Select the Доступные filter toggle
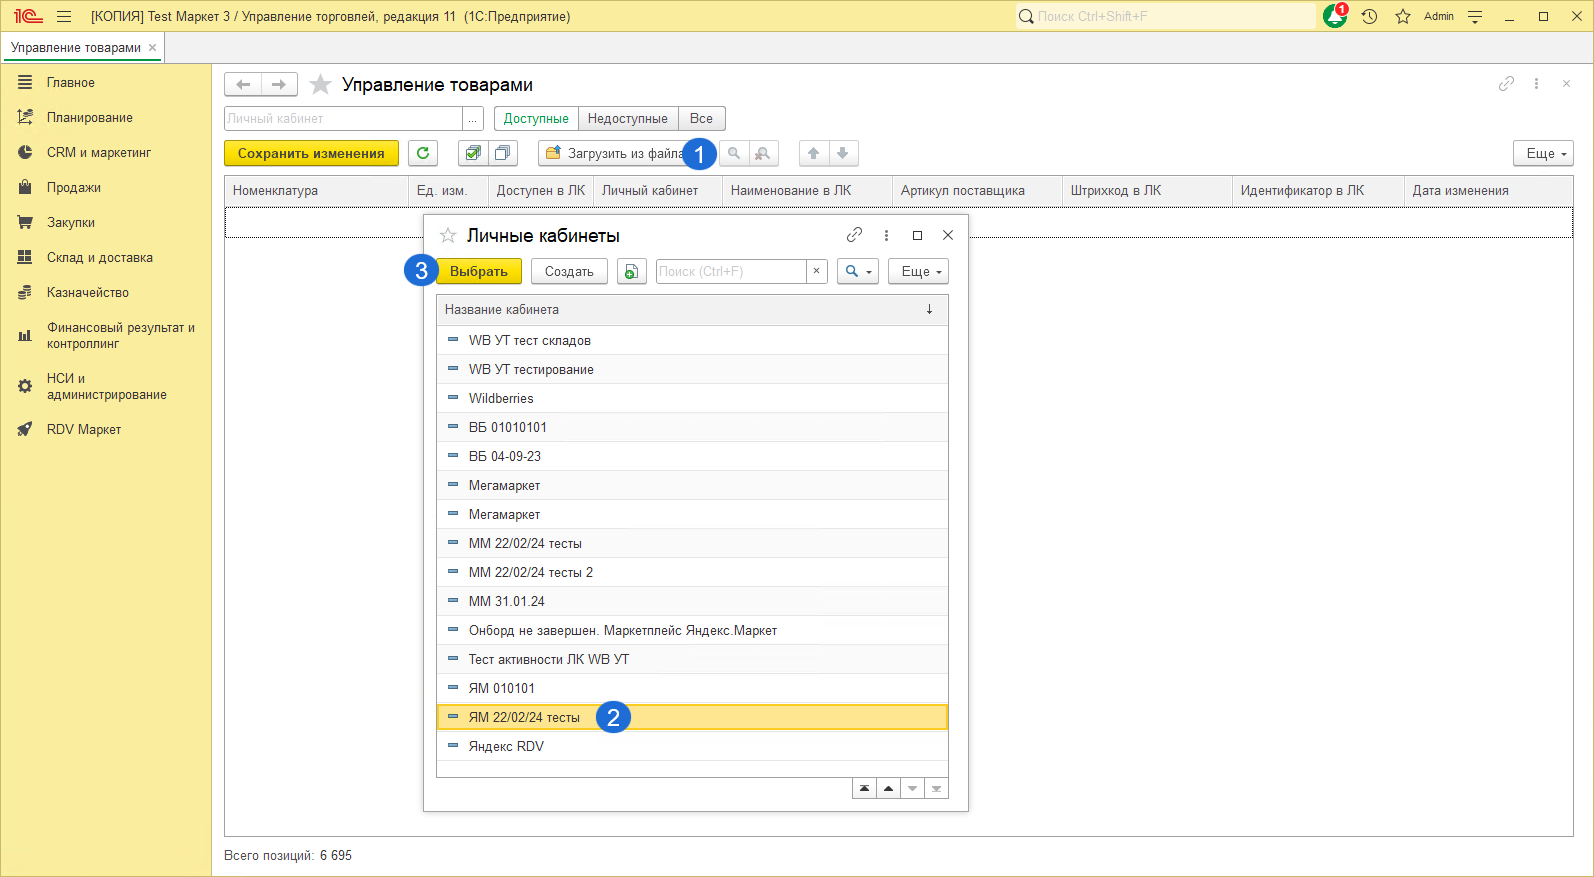Viewport: 1594px width, 877px height. click(x=536, y=119)
